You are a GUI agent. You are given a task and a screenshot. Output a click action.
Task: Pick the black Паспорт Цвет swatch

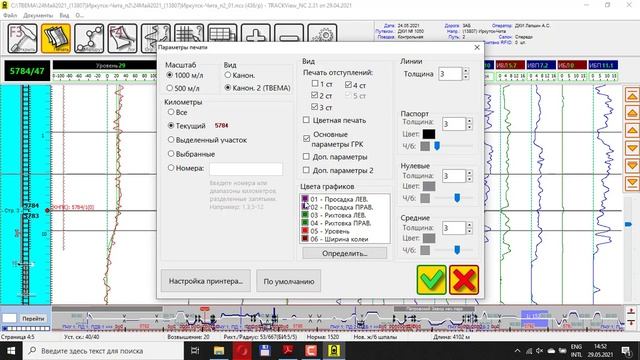pos(429,134)
